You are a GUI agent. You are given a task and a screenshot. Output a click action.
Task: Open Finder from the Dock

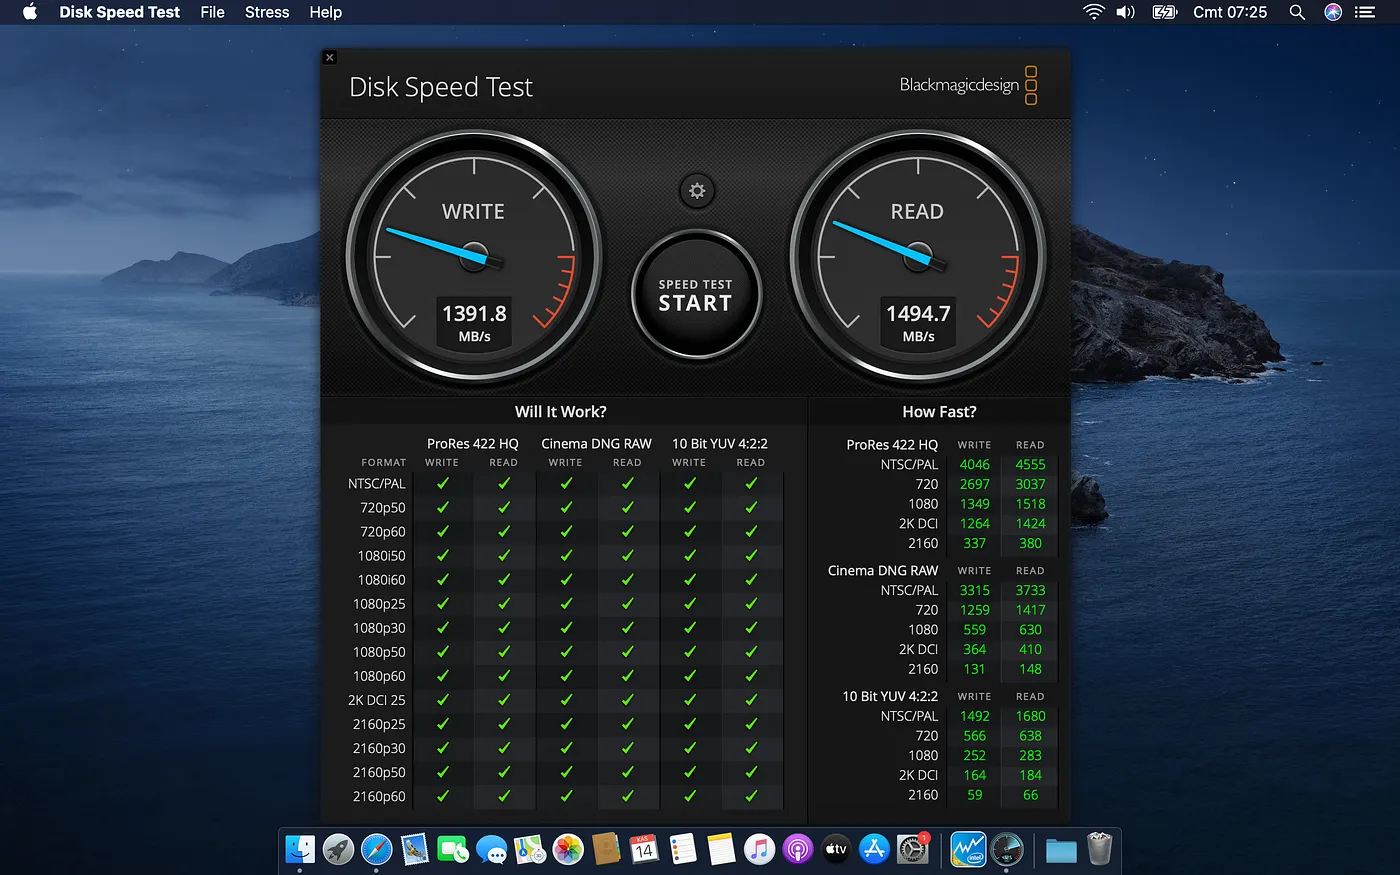coord(300,849)
